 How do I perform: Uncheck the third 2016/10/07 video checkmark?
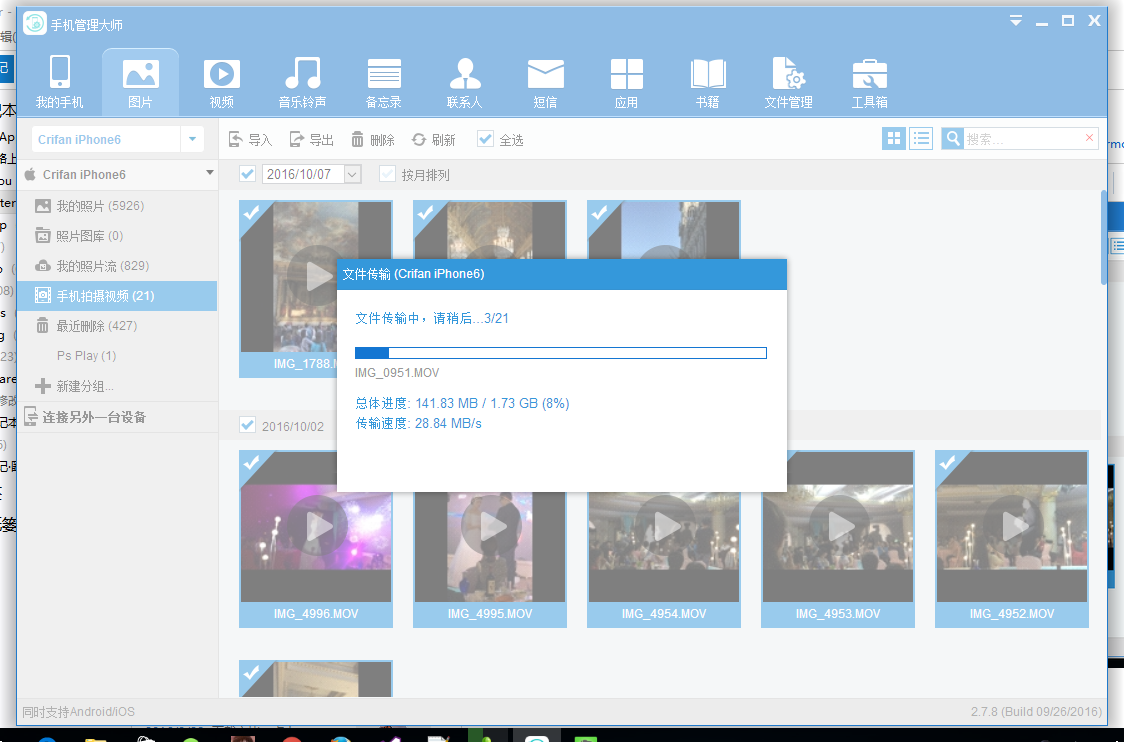tap(600, 212)
